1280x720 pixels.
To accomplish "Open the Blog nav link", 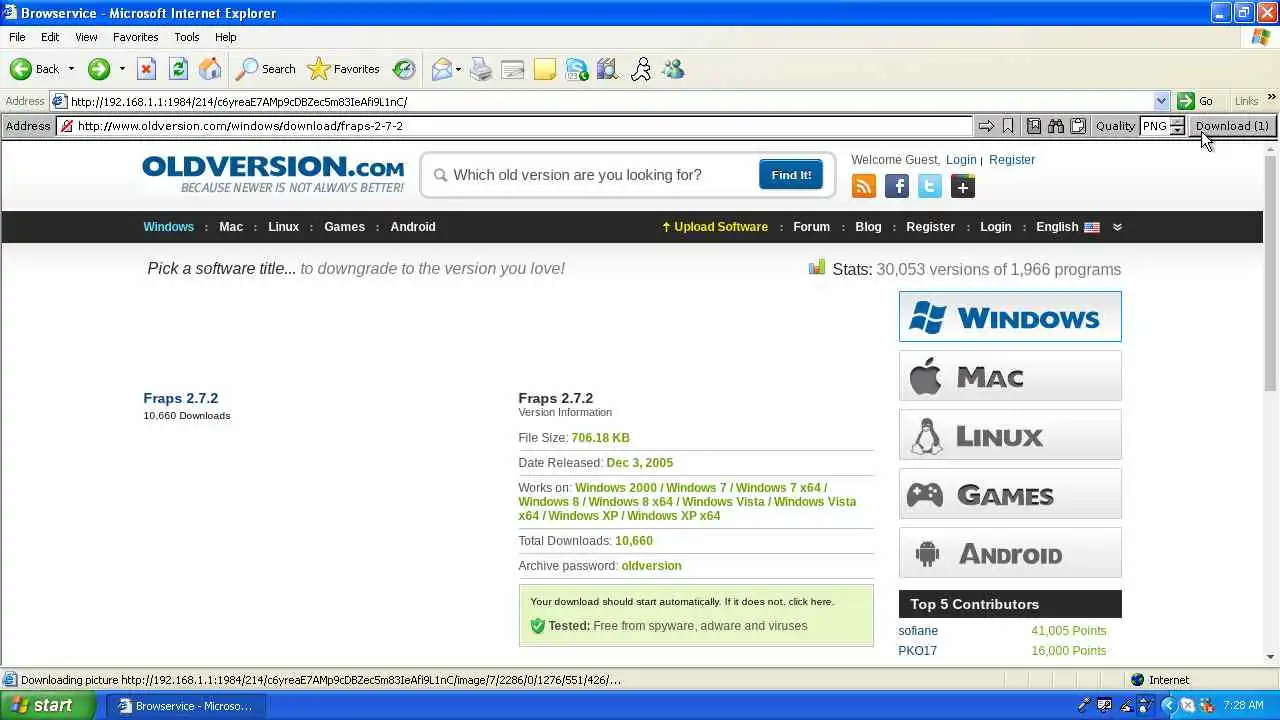I will [868, 227].
